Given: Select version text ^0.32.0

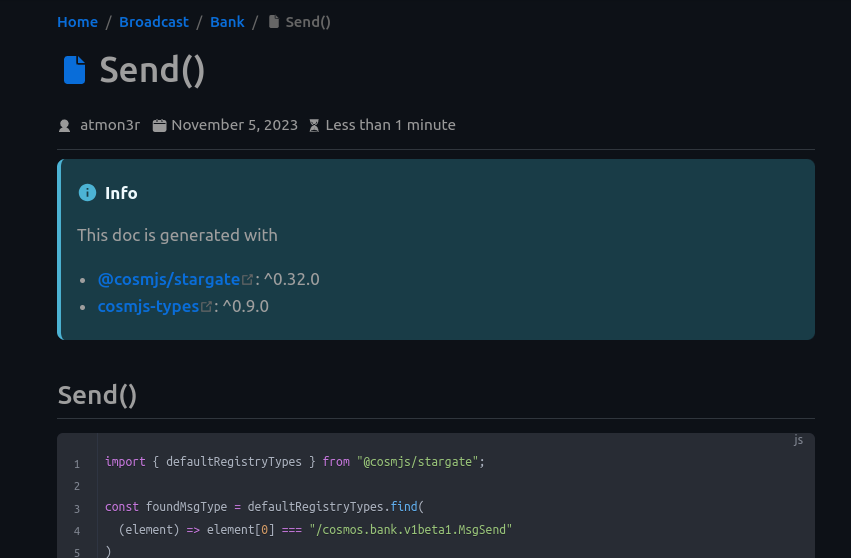Looking at the screenshot, I should (x=291, y=280).
